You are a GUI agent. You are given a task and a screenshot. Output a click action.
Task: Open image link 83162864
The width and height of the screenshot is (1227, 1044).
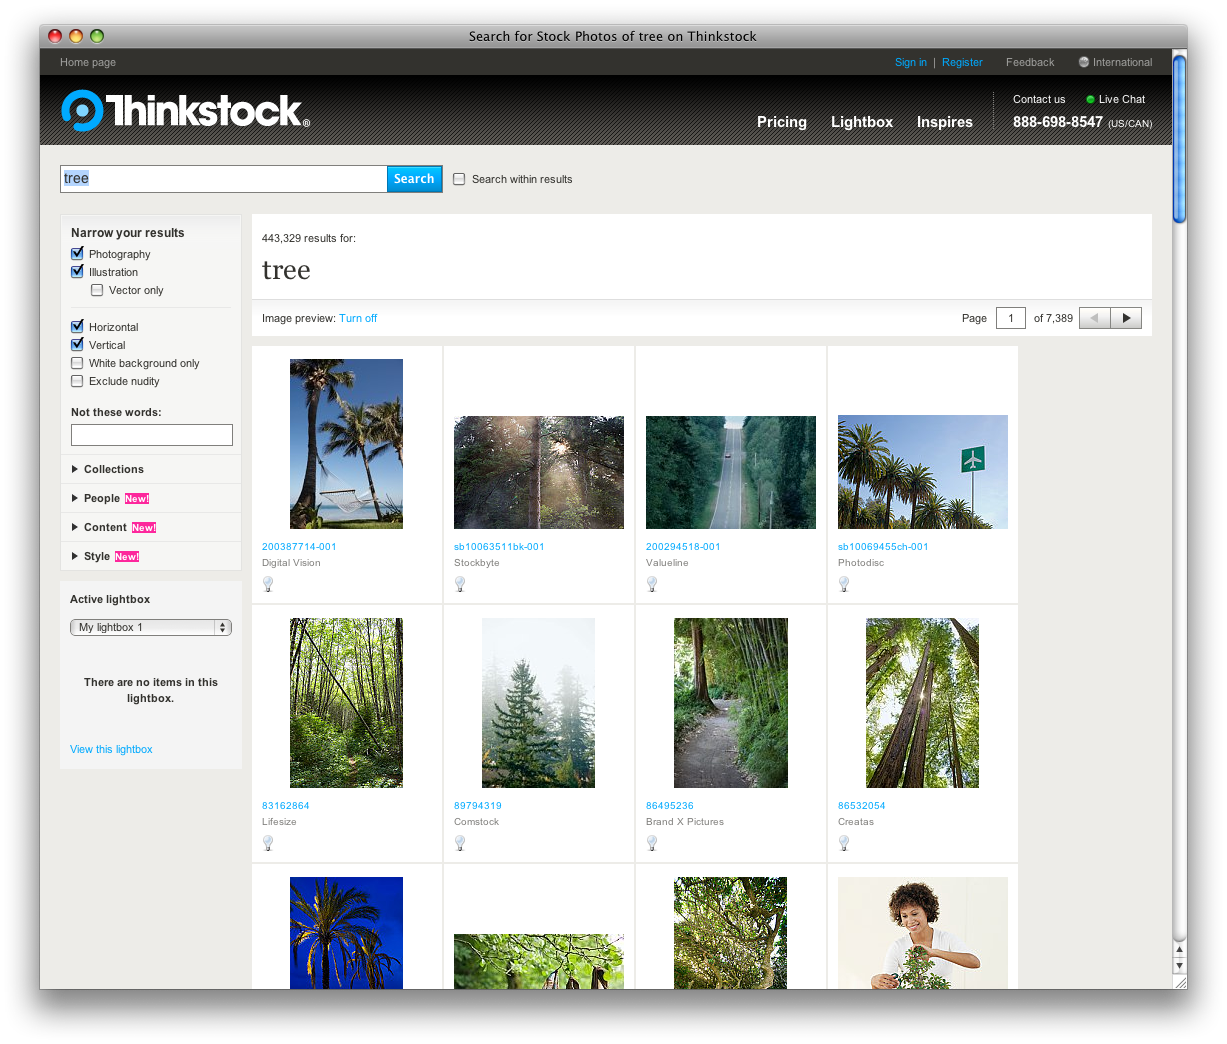pos(286,806)
